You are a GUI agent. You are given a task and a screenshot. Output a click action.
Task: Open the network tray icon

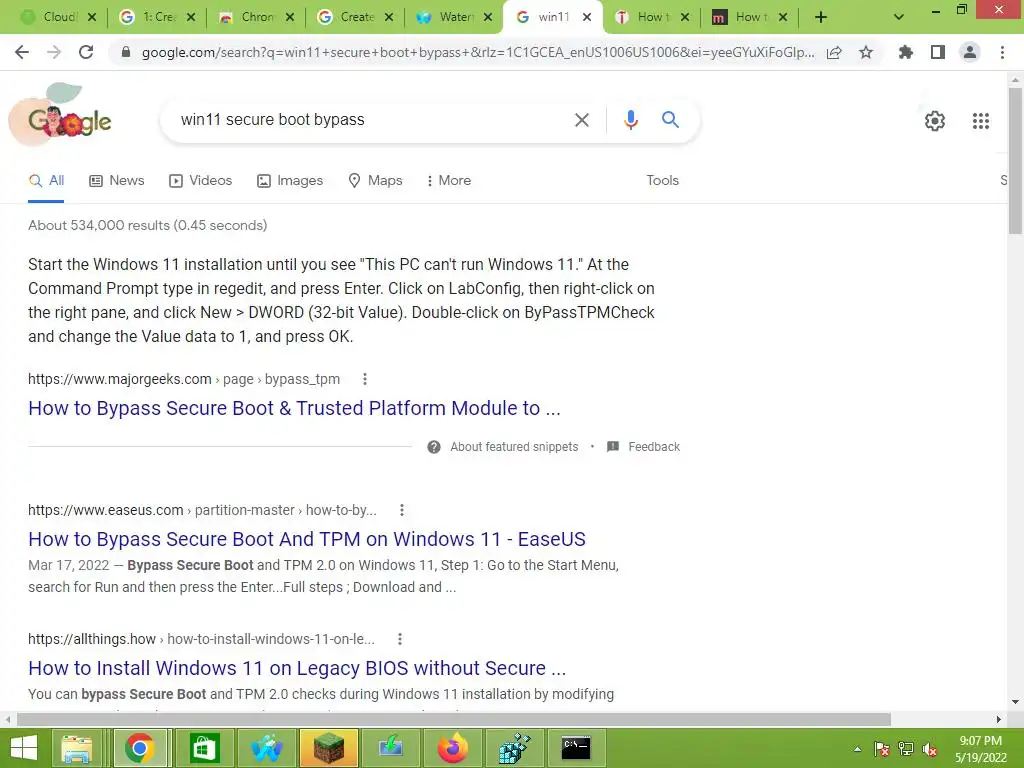coord(906,749)
